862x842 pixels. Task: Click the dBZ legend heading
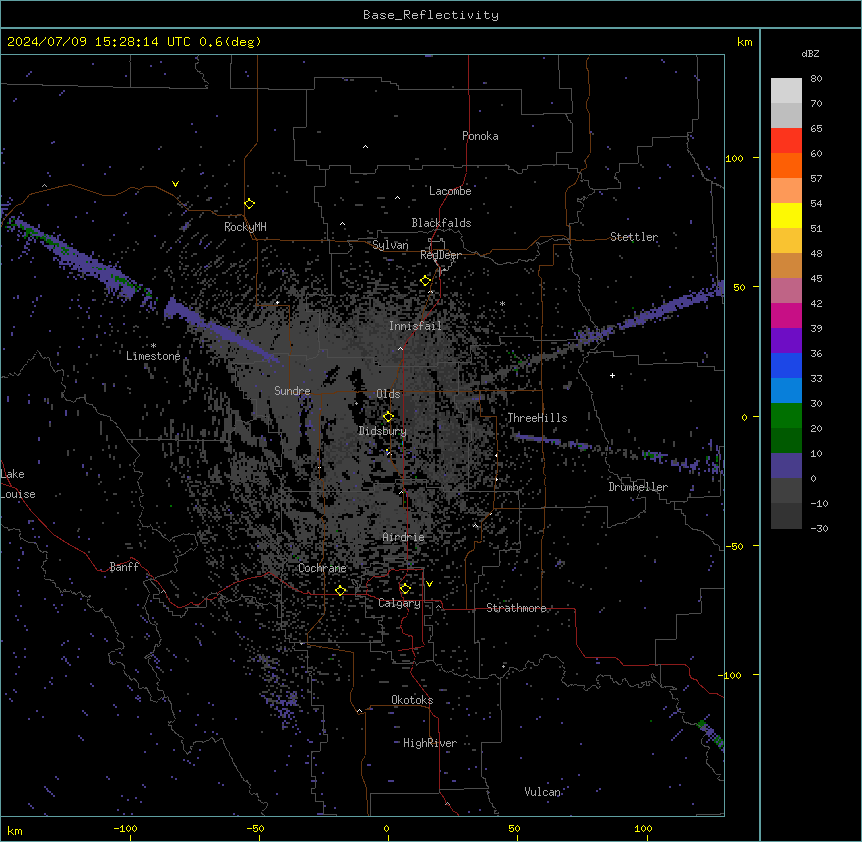(810, 54)
